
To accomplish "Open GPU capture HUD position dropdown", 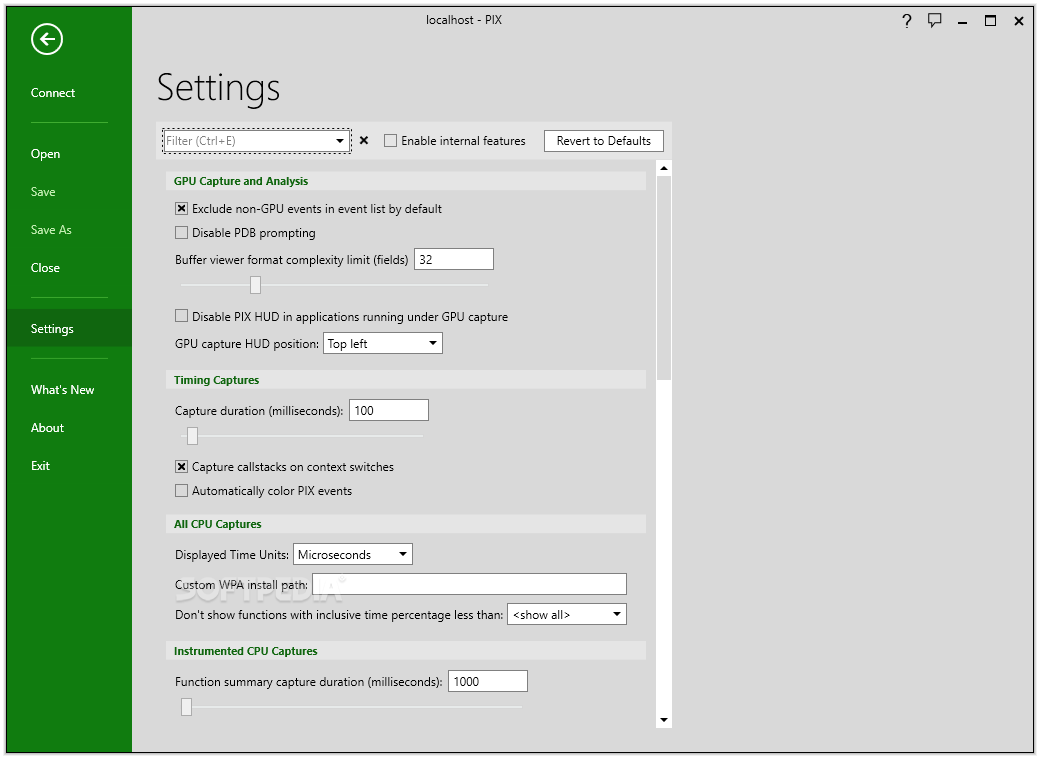I will click(x=383, y=343).
